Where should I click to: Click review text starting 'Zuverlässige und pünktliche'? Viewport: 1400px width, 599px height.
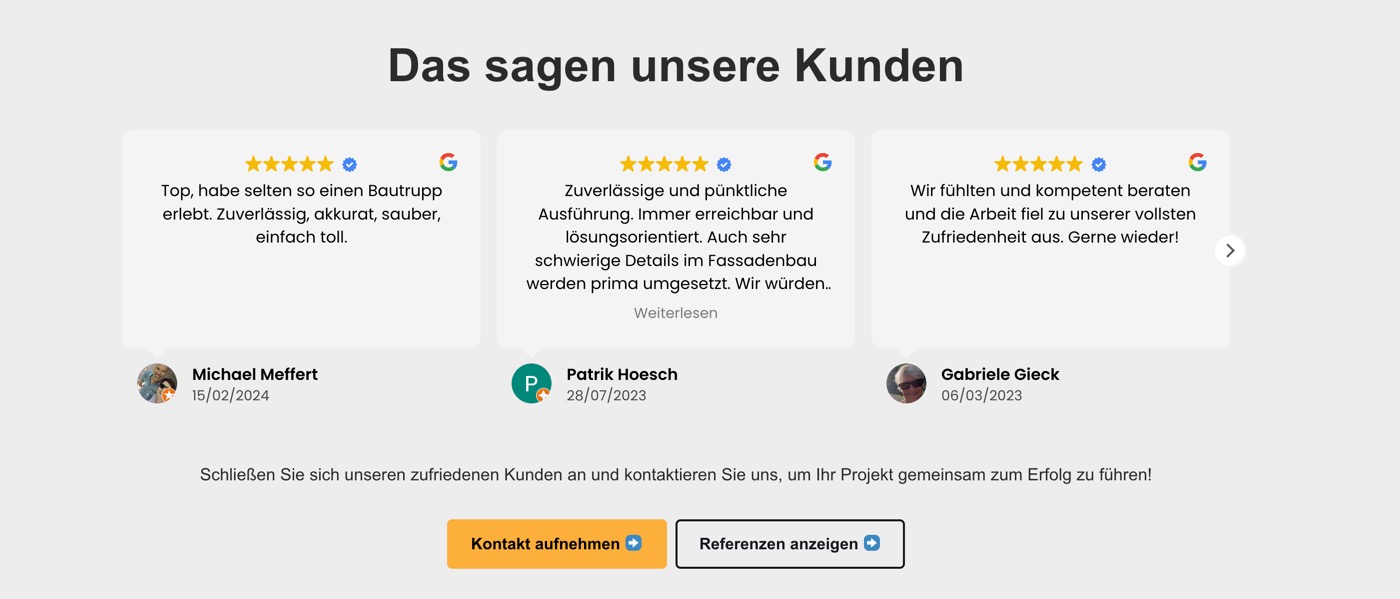pos(678,237)
